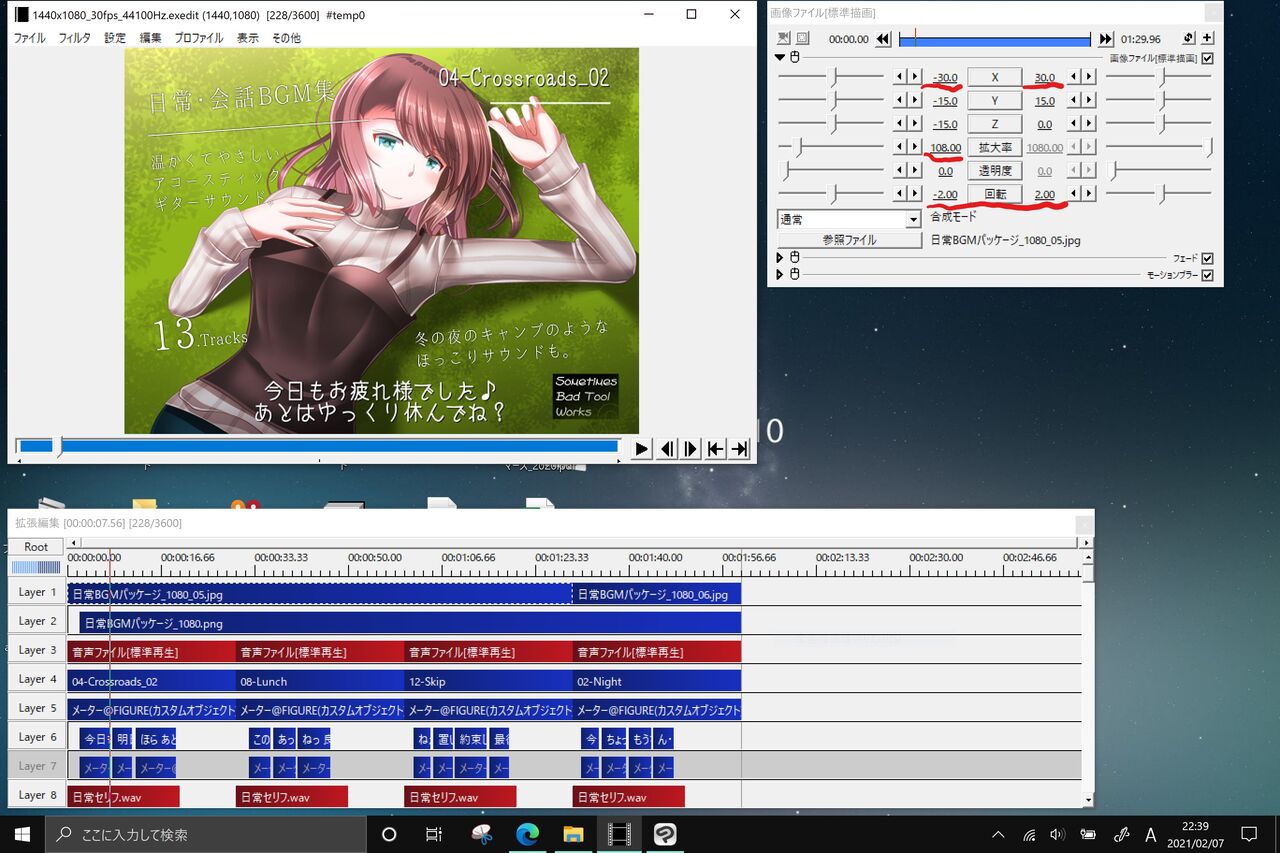Toggle Layer 2 visibility

coord(36,621)
